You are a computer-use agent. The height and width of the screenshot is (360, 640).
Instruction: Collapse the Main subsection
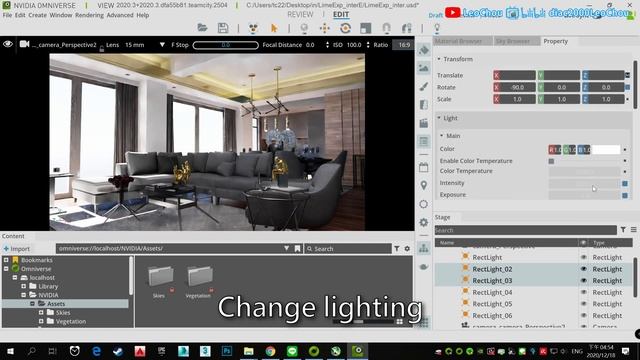(x=442, y=136)
